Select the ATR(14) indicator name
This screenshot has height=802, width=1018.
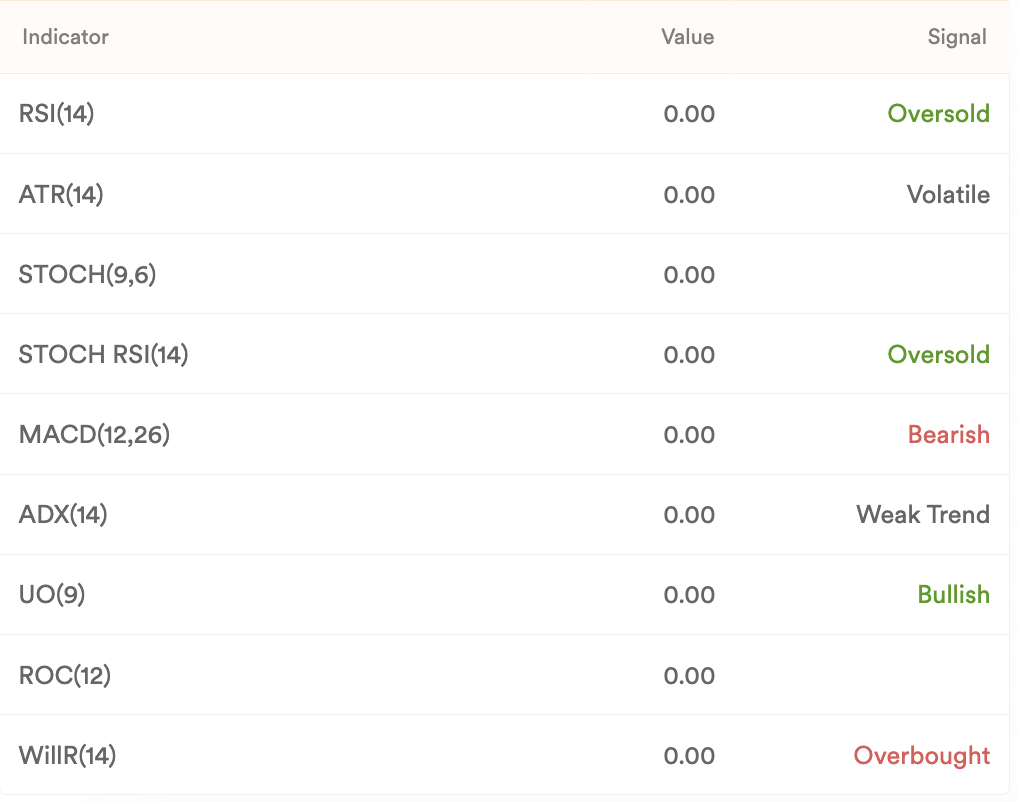[x=61, y=194]
